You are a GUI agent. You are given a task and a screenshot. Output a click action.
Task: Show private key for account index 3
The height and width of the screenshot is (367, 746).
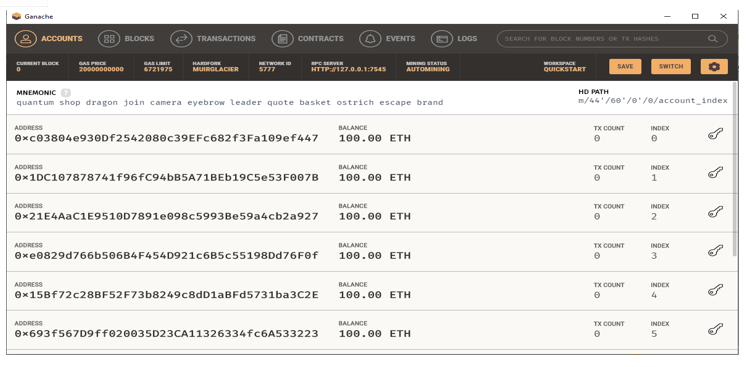pos(715,251)
